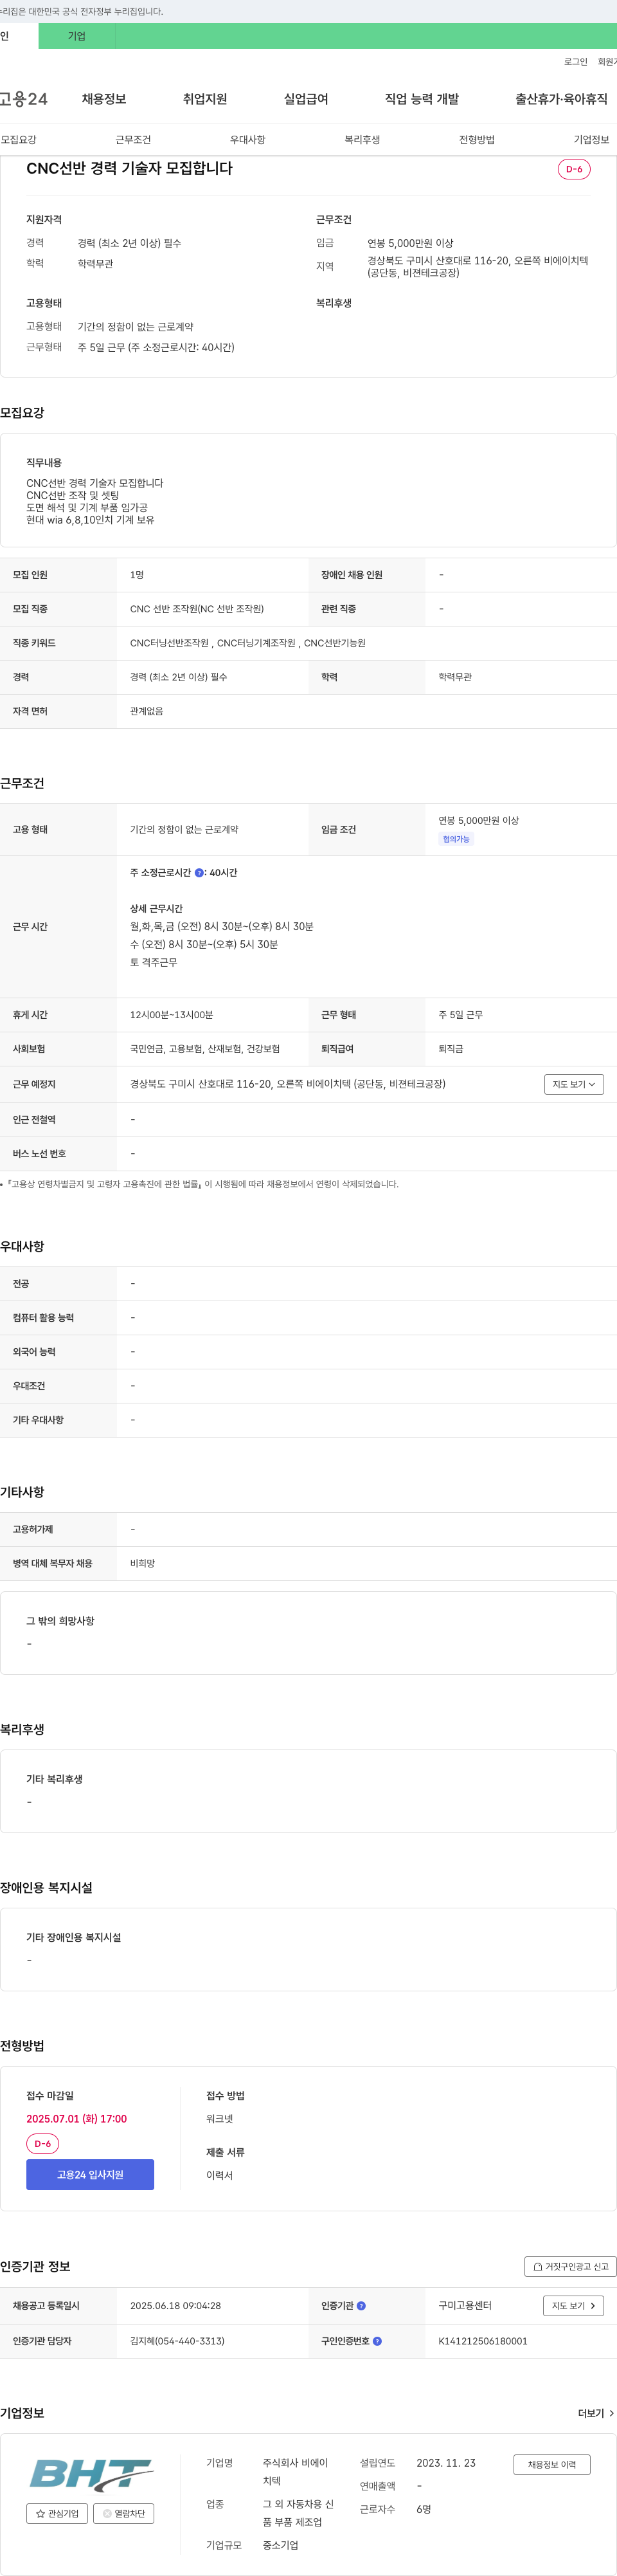Screen dimensions: 617x2576
Task: Add company with 관심기업 star button
Action: click(x=57, y=2513)
